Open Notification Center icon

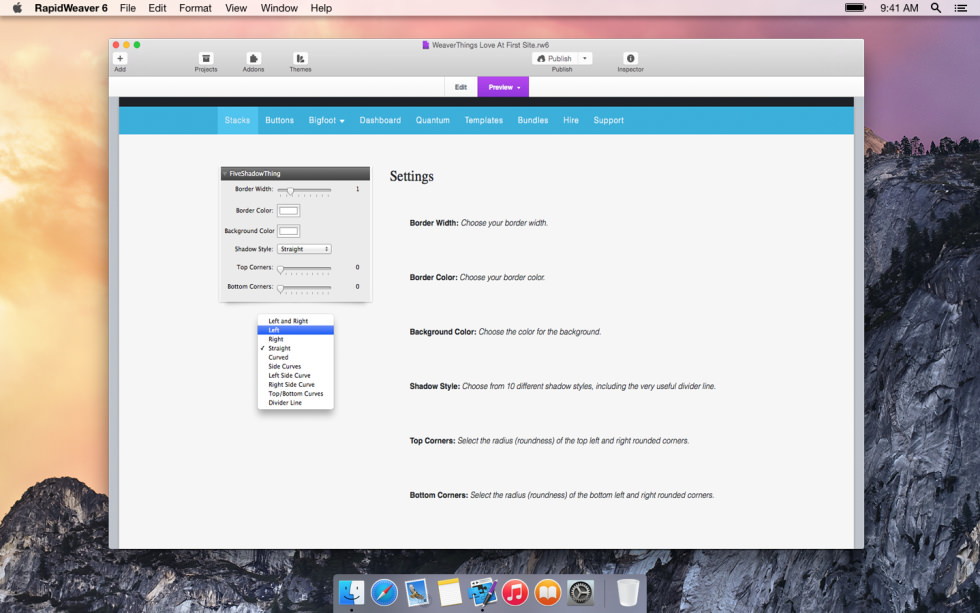pyautogui.click(x=961, y=8)
